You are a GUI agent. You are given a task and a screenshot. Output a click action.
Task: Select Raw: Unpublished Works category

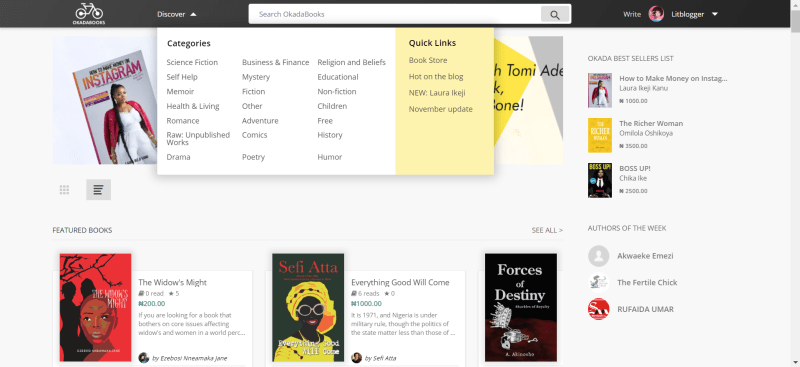pyautogui.click(x=198, y=139)
